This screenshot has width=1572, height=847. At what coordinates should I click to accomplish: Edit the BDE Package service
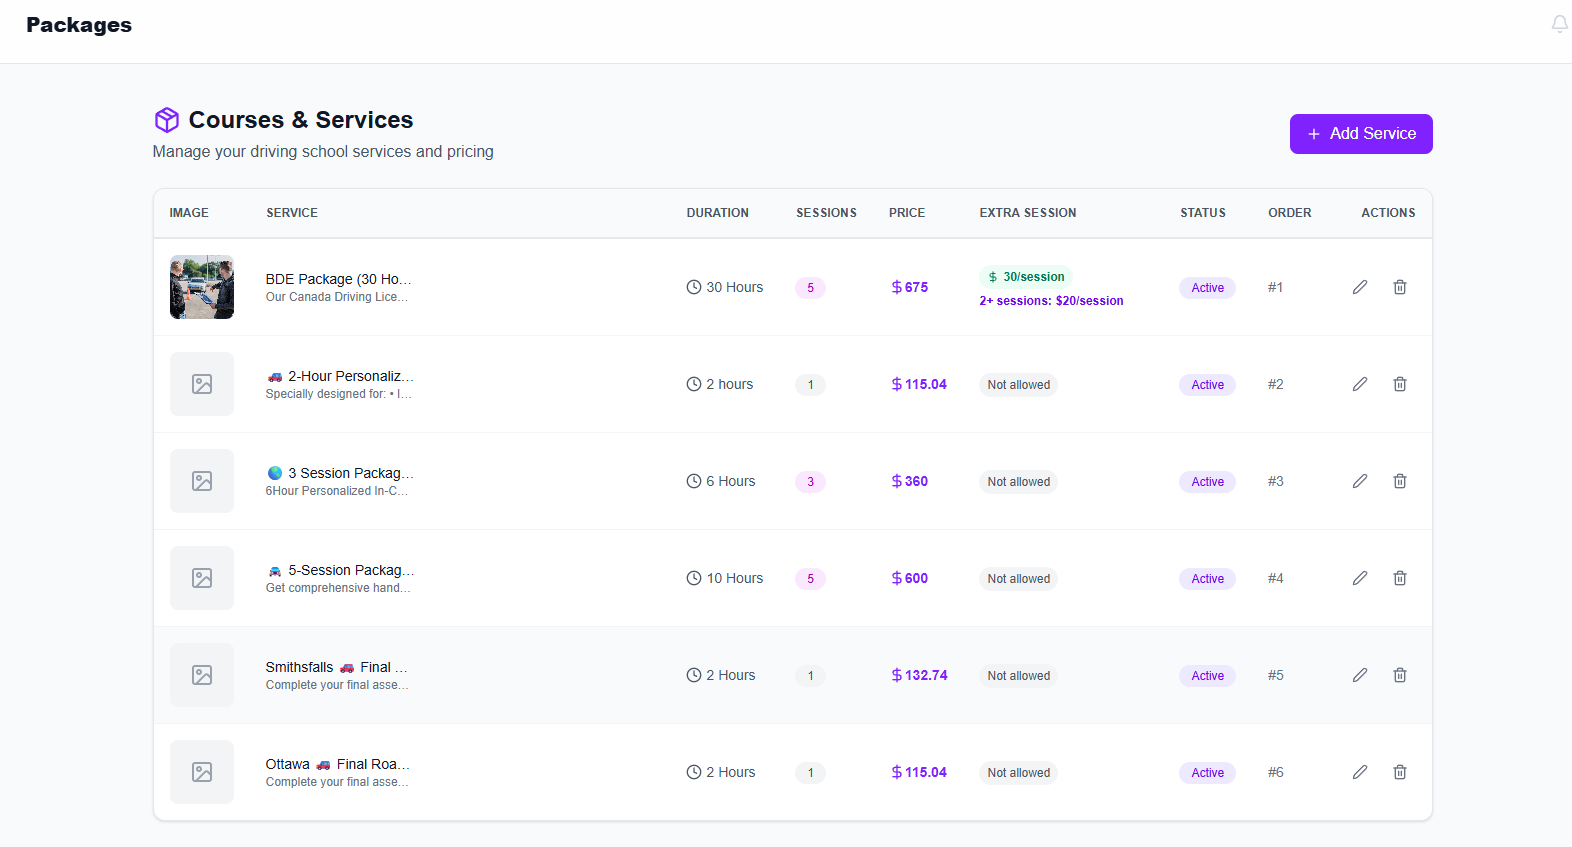coord(1359,287)
